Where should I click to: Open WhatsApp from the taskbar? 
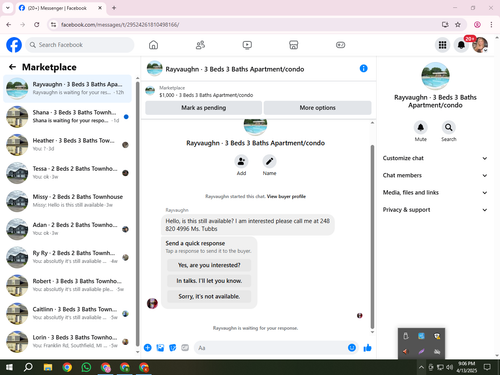86,367
